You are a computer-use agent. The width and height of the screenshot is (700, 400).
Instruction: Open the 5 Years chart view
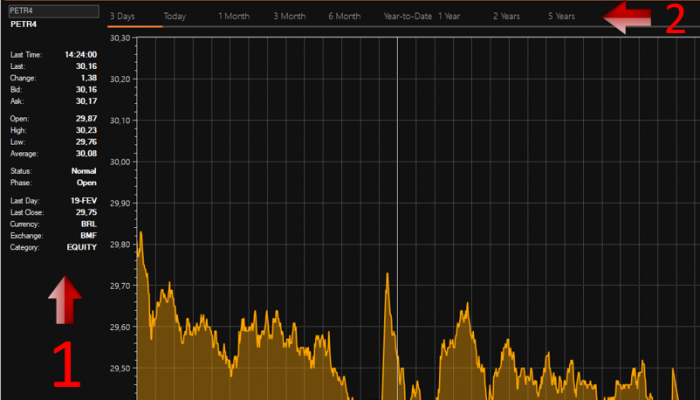coord(561,17)
